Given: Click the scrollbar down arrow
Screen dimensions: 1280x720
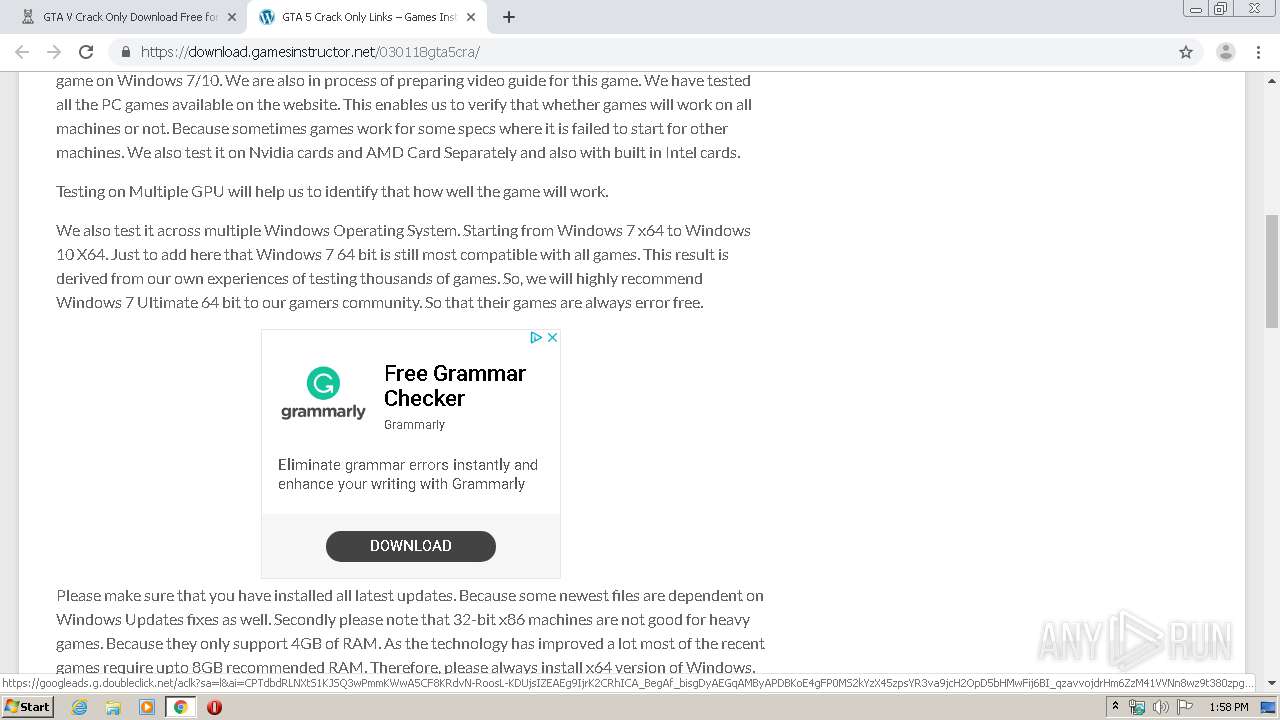Looking at the screenshot, I should click(x=1272, y=683).
